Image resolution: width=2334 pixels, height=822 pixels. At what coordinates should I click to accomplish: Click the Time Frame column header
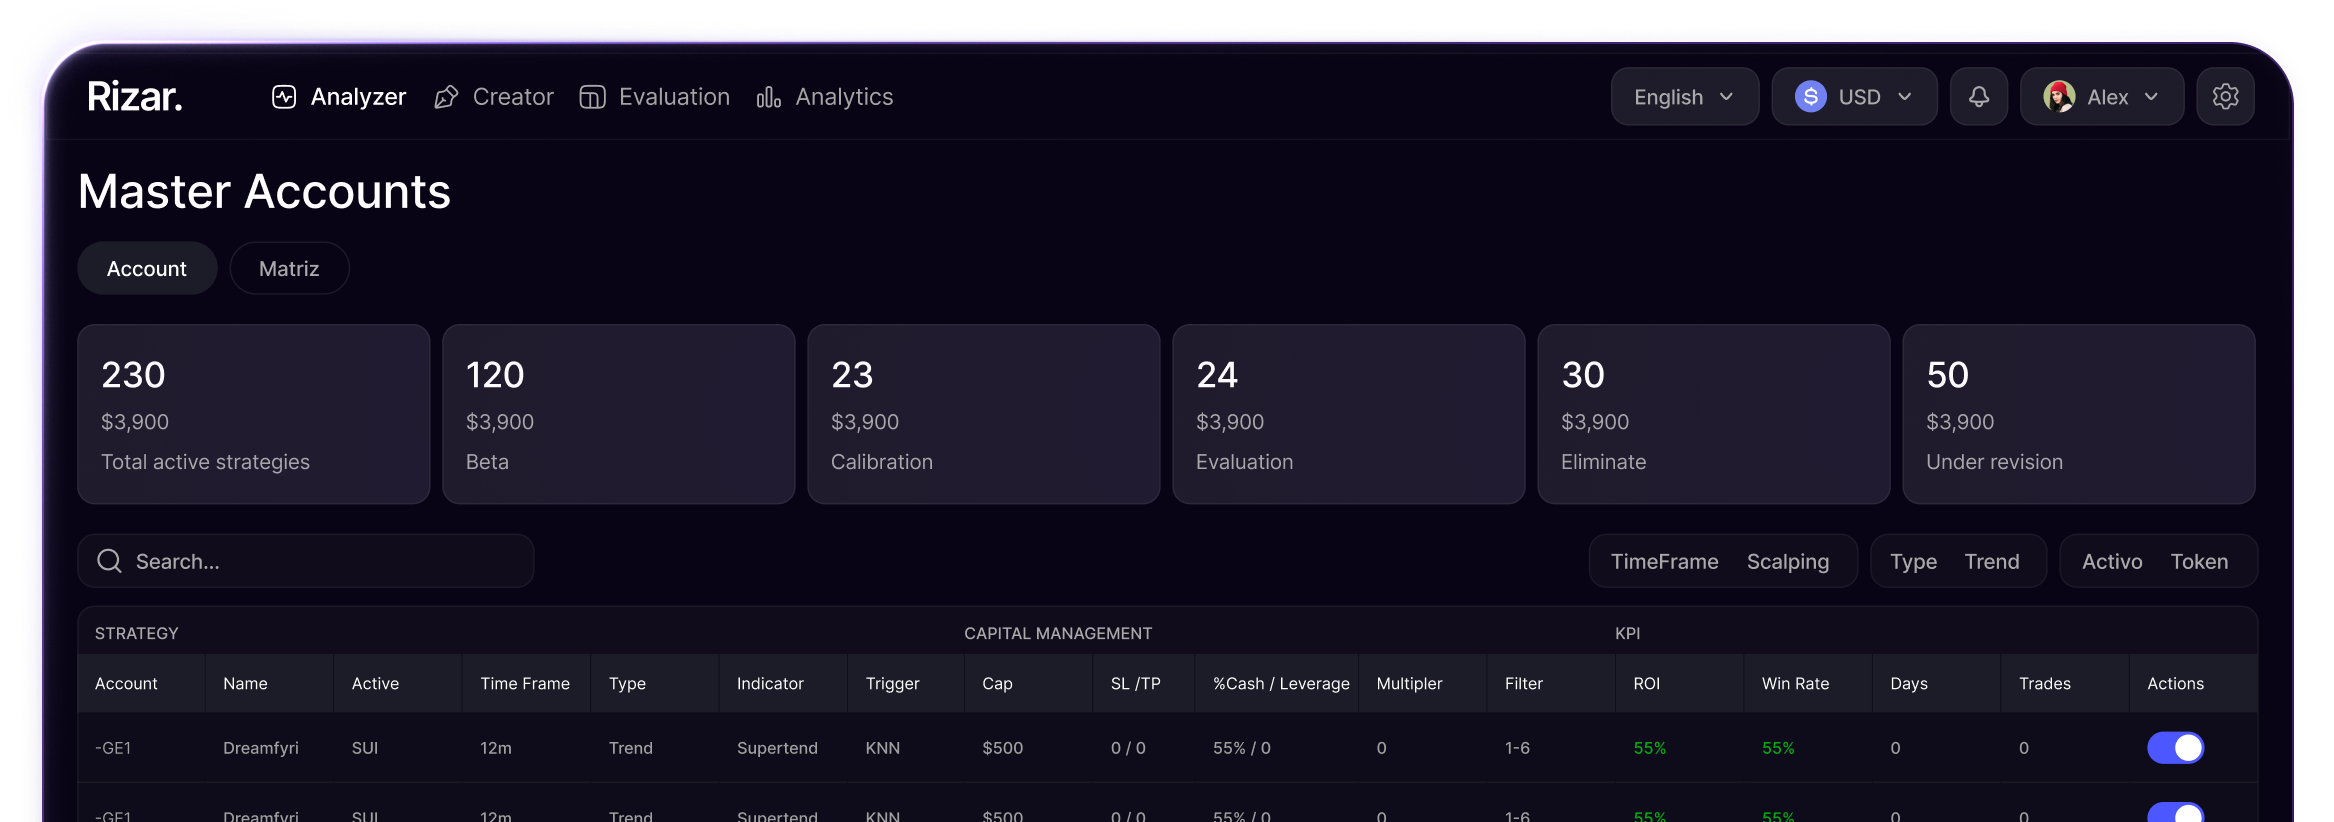pyautogui.click(x=525, y=683)
